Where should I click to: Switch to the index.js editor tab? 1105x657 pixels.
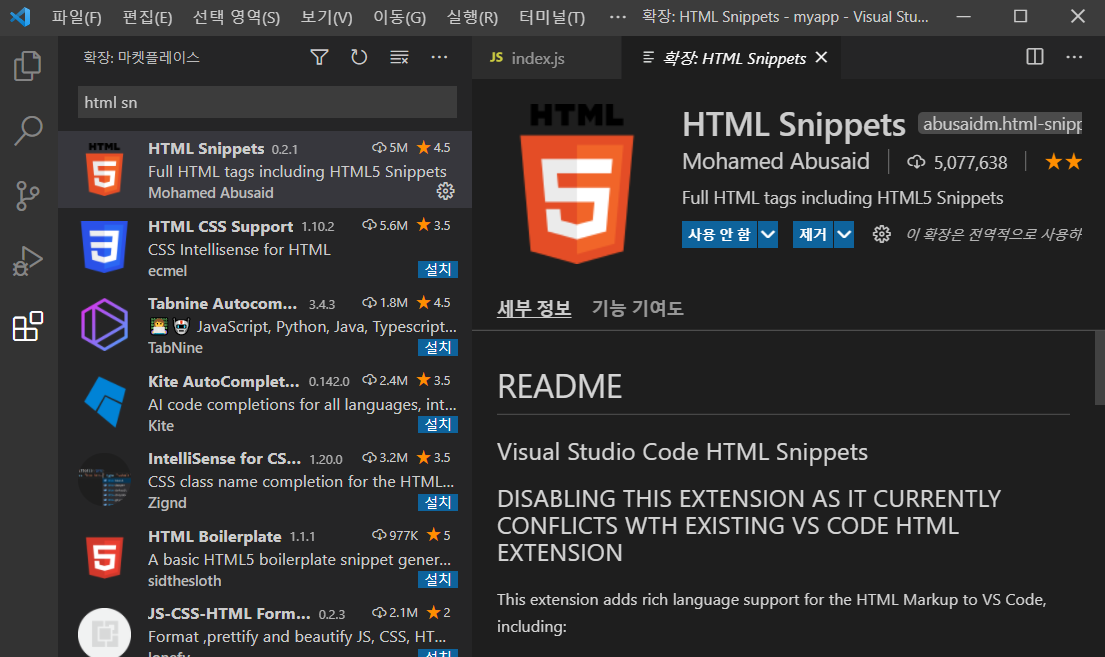[547, 58]
